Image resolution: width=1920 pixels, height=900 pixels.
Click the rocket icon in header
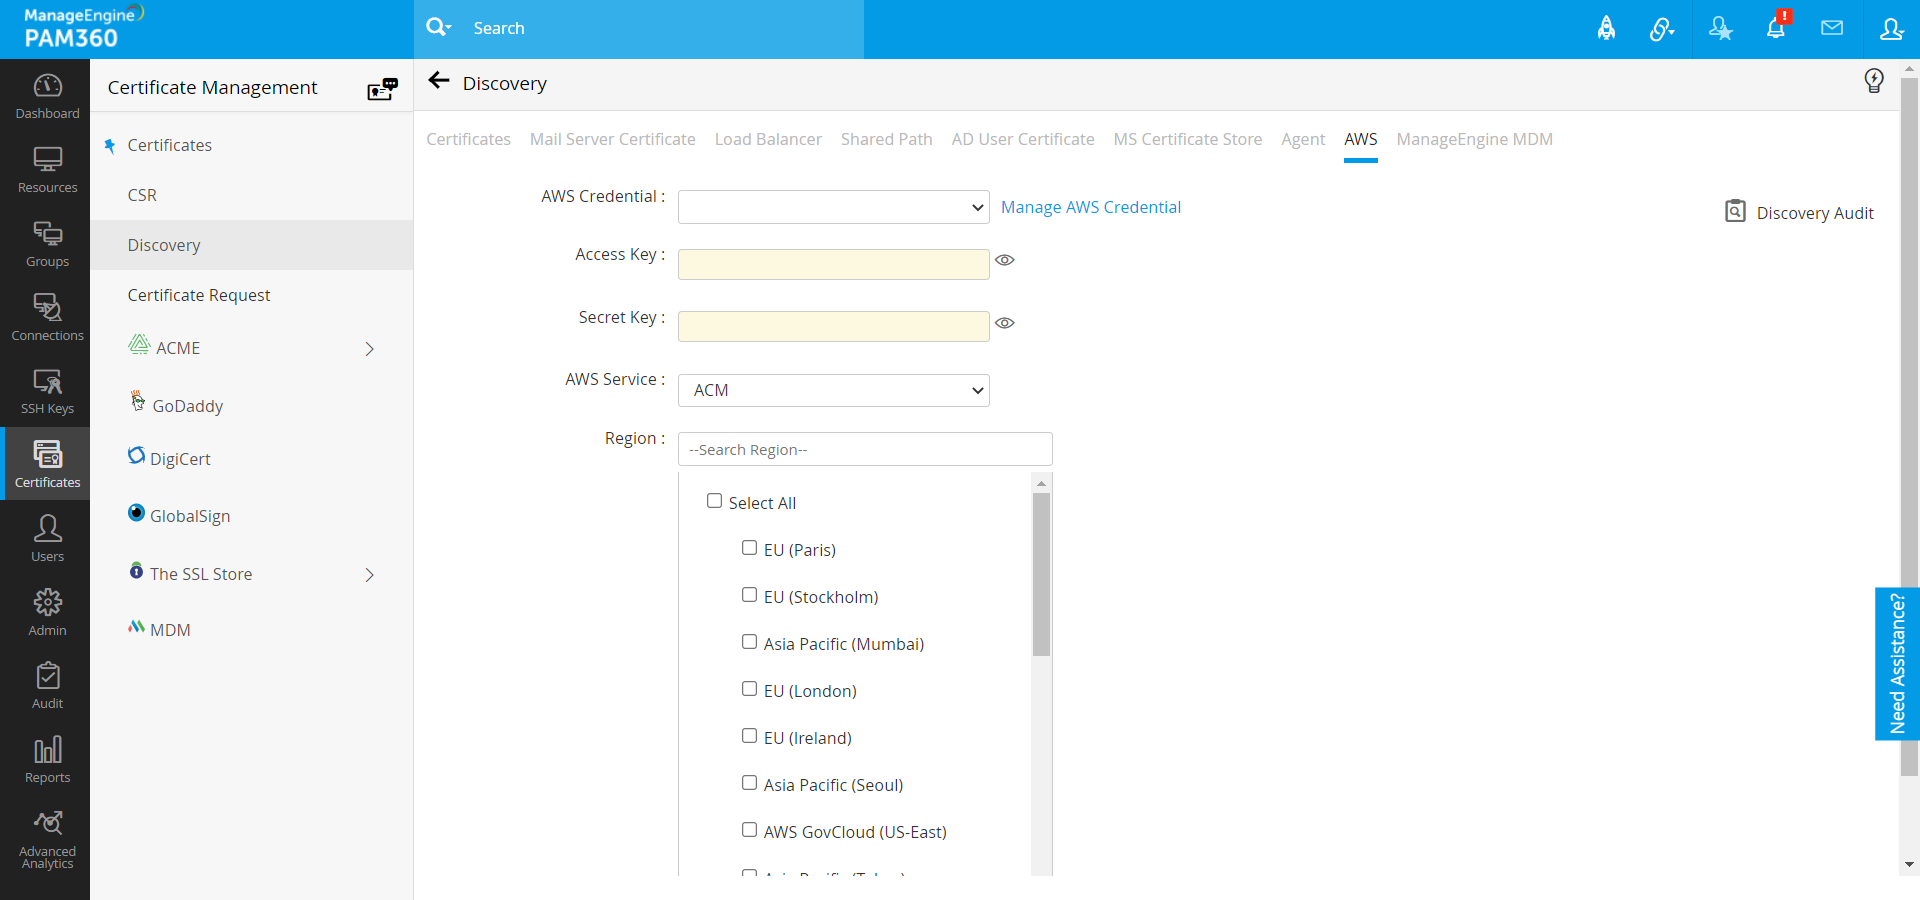coord(1606,28)
